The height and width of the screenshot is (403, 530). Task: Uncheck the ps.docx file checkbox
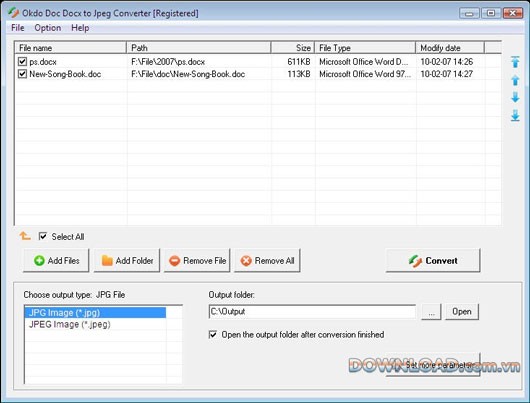(x=22, y=62)
